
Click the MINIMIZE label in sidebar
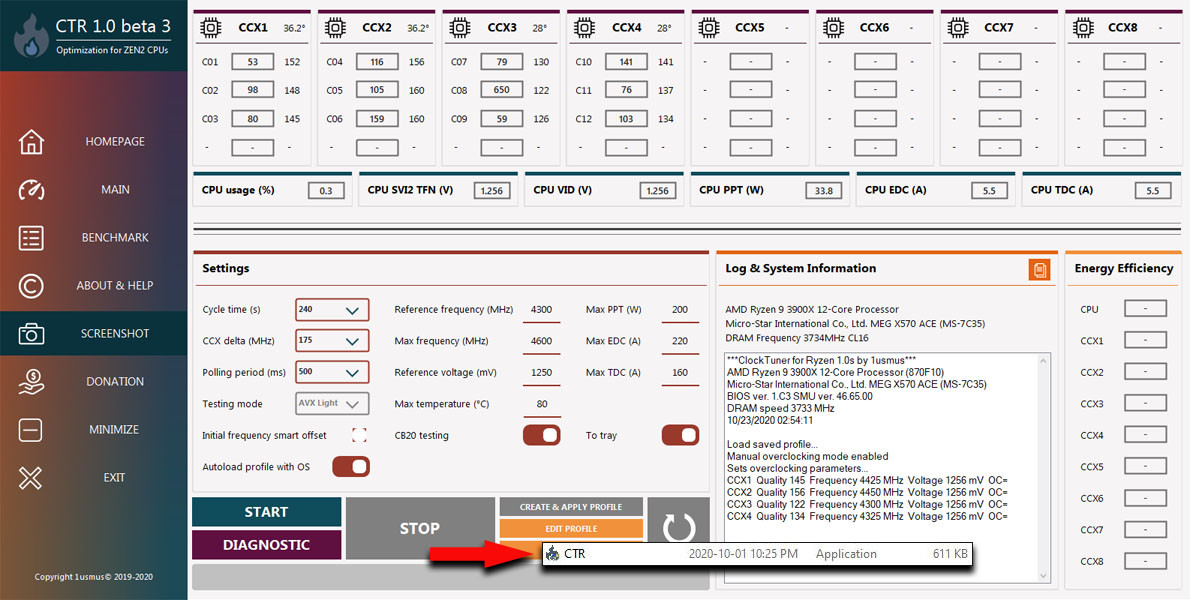(115, 430)
